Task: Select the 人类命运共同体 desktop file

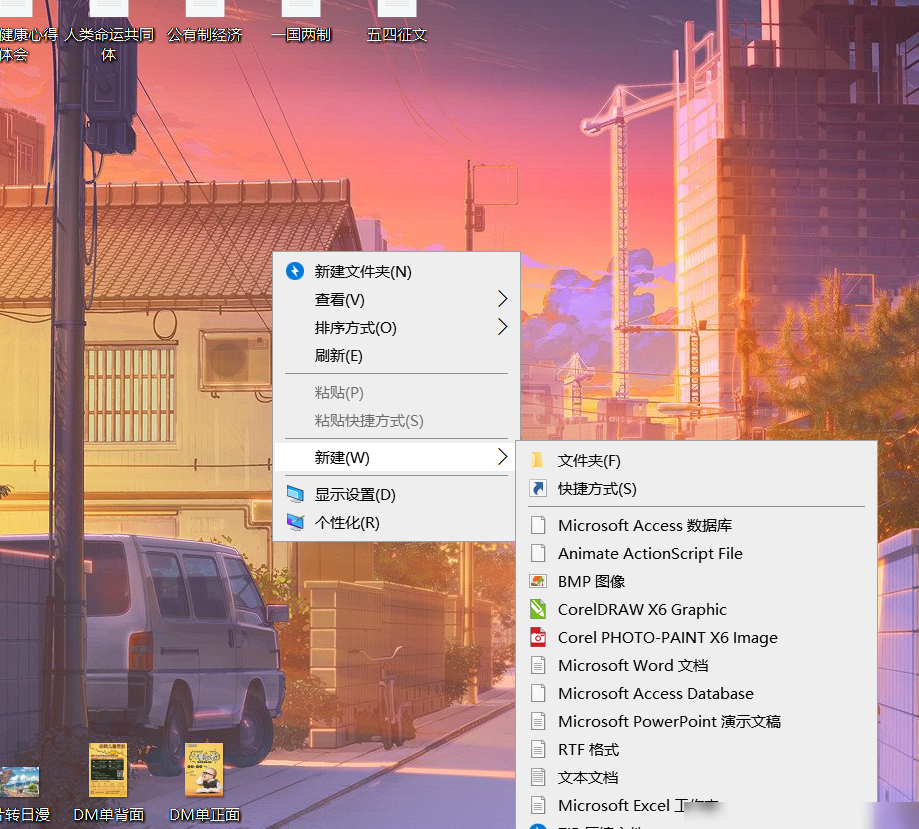Action: 109,32
